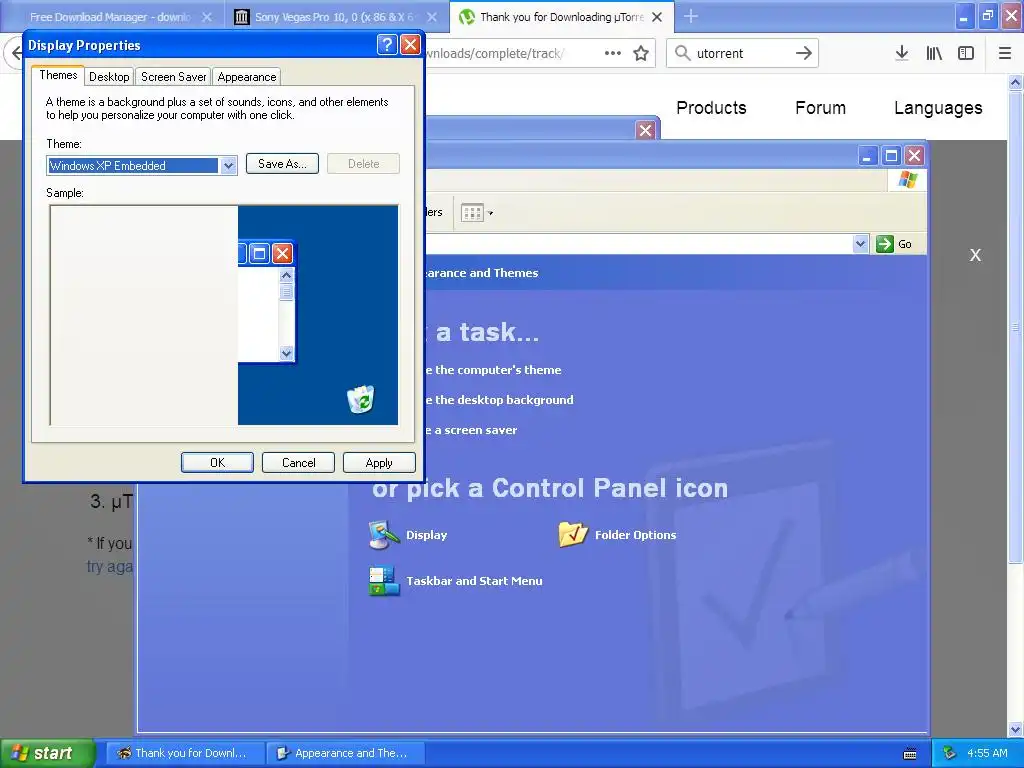Click Cancel in Display Properties
Image resolution: width=1024 pixels, height=768 pixels.
point(298,462)
